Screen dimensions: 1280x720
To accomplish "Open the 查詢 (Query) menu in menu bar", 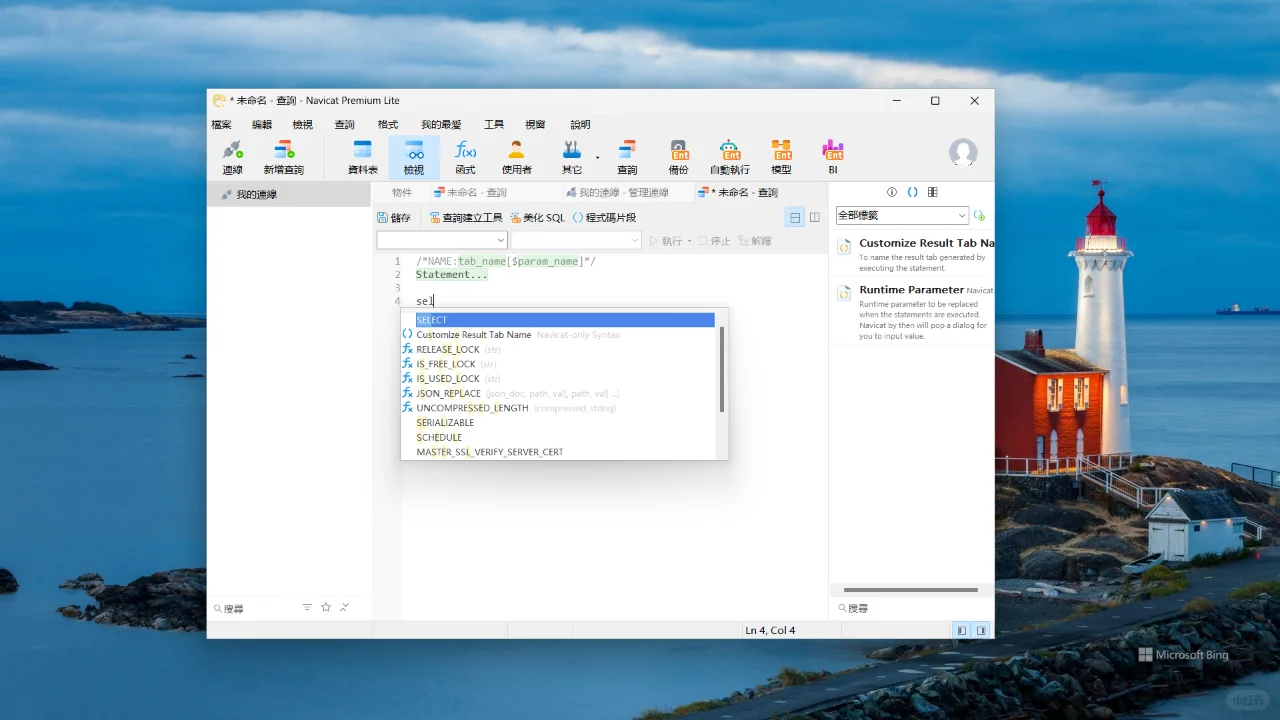I will pos(344,124).
